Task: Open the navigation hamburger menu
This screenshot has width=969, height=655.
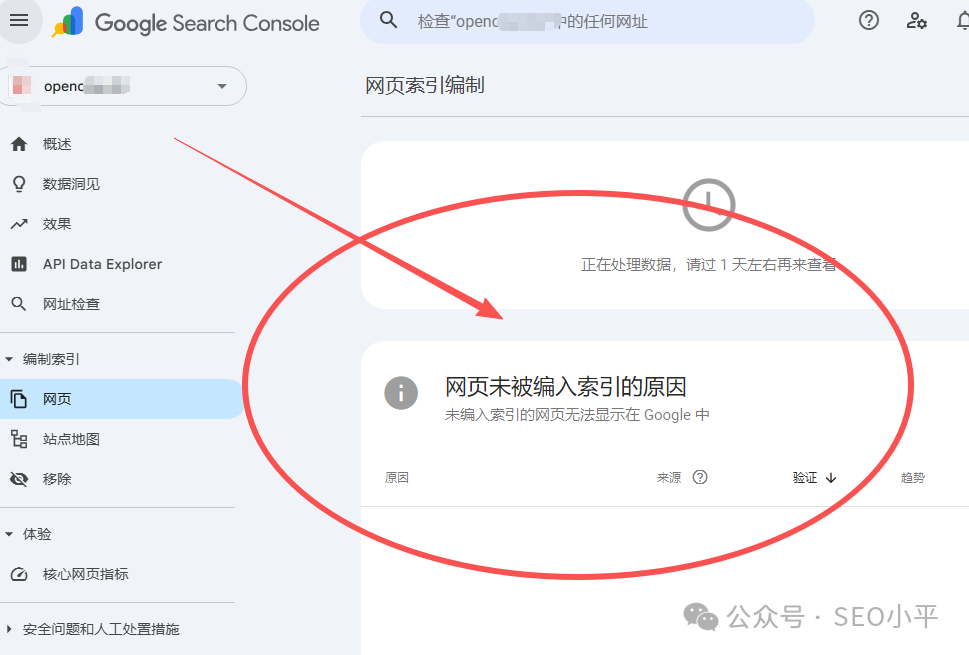Action: 21,21
